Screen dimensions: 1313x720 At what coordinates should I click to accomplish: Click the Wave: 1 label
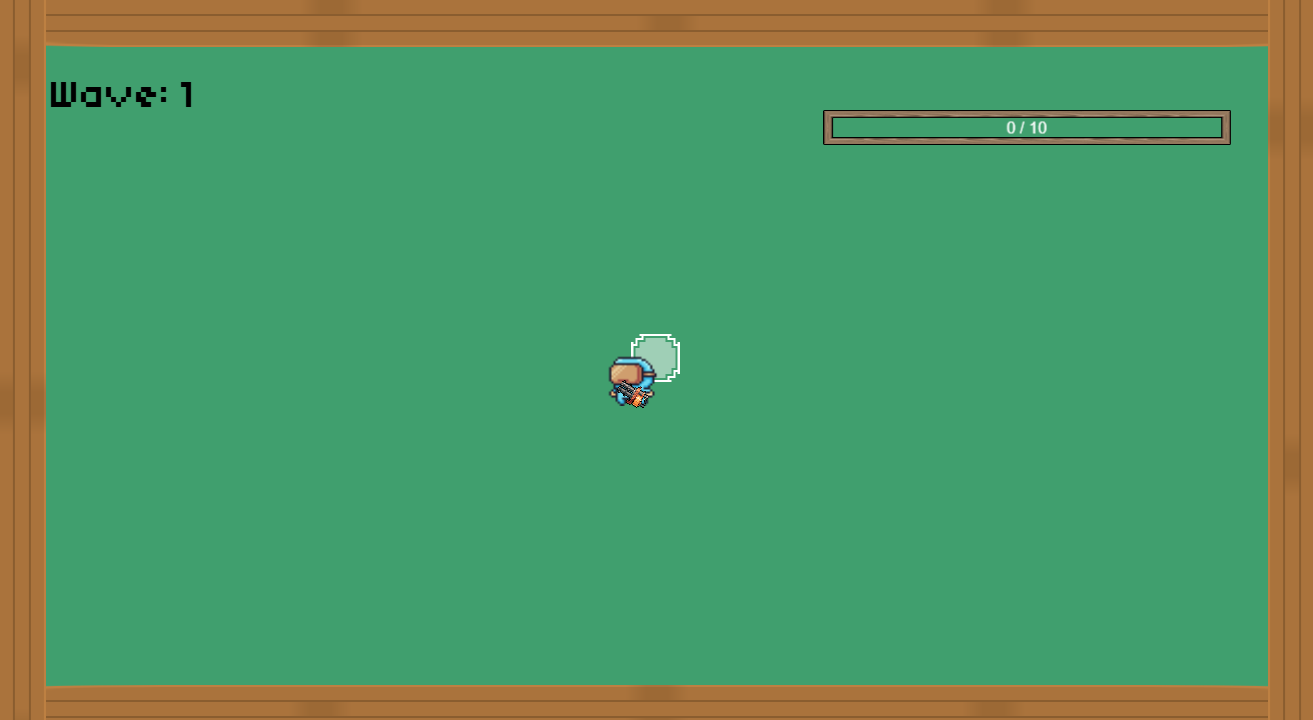120,93
